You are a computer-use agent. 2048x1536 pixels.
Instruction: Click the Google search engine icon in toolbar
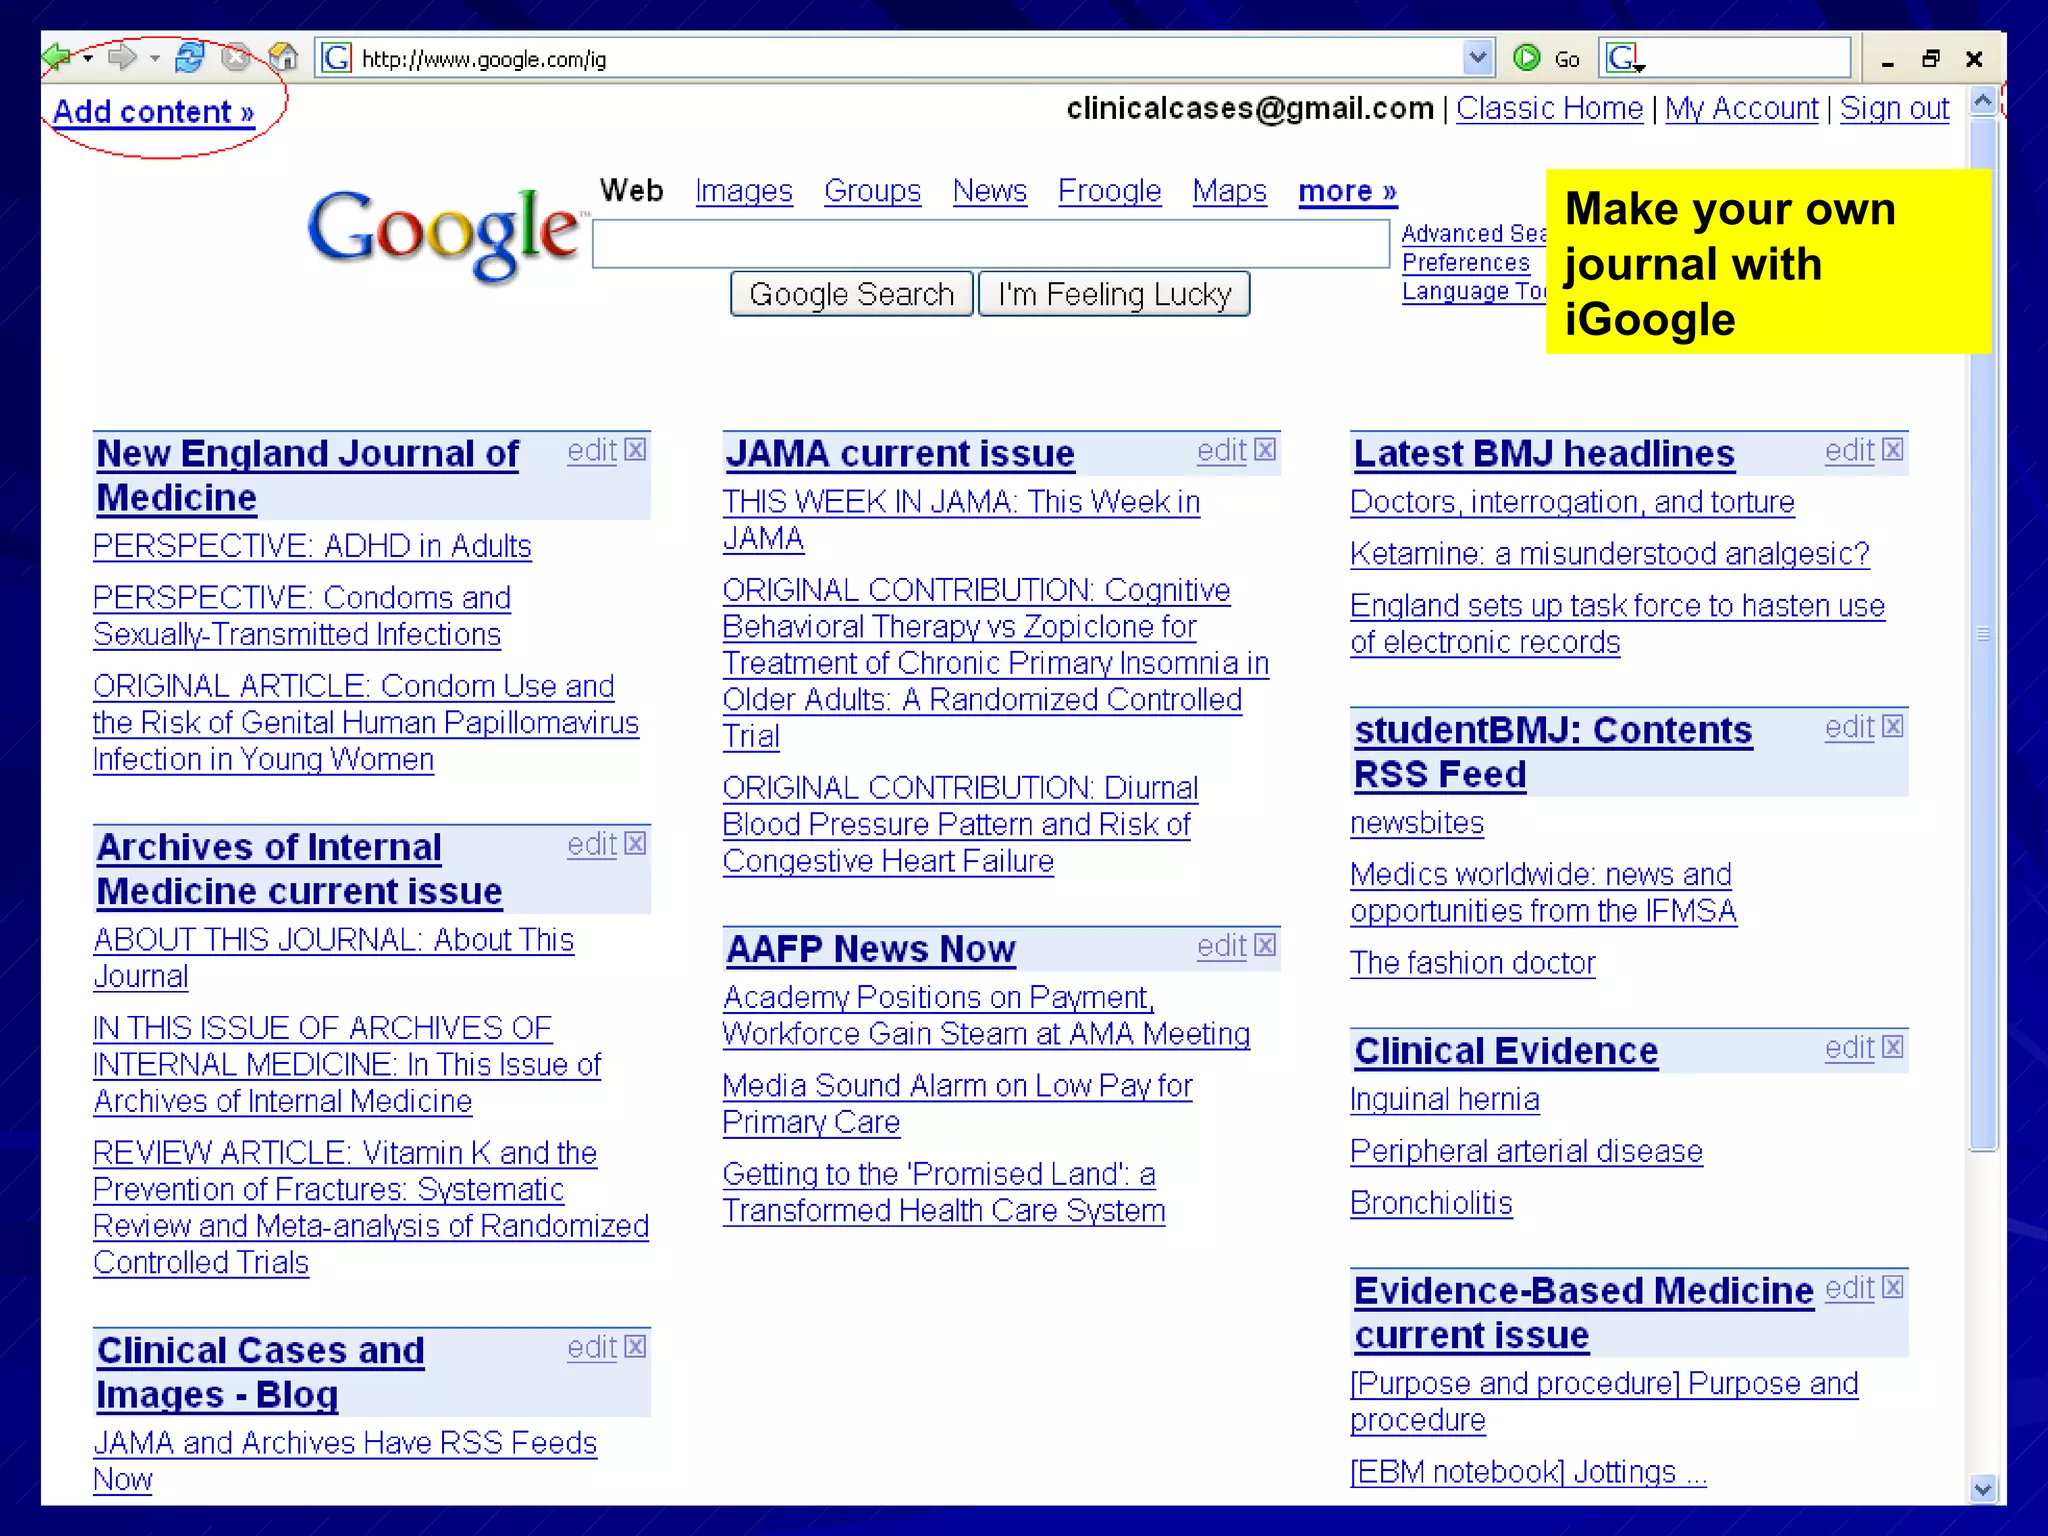[x=1624, y=58]
